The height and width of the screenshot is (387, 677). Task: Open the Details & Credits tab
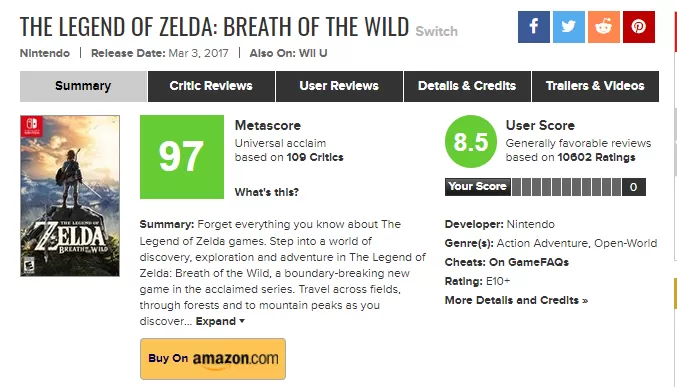point(467,86)
